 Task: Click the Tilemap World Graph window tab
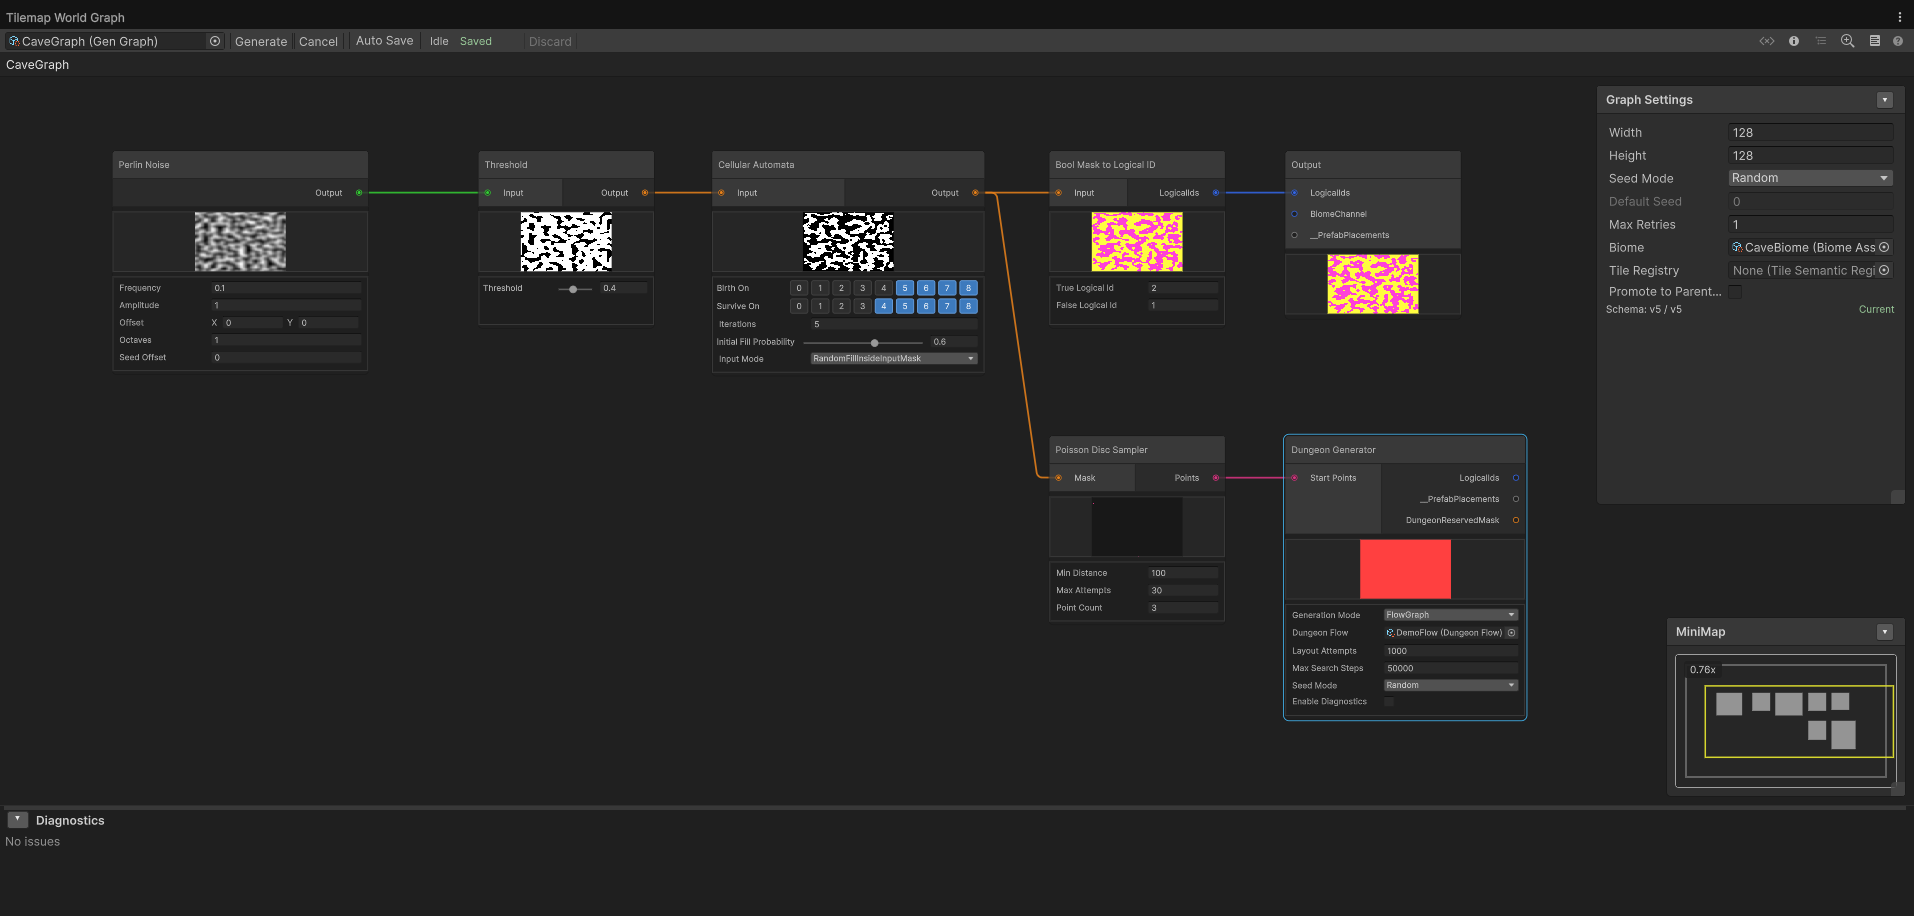point(66,17)
